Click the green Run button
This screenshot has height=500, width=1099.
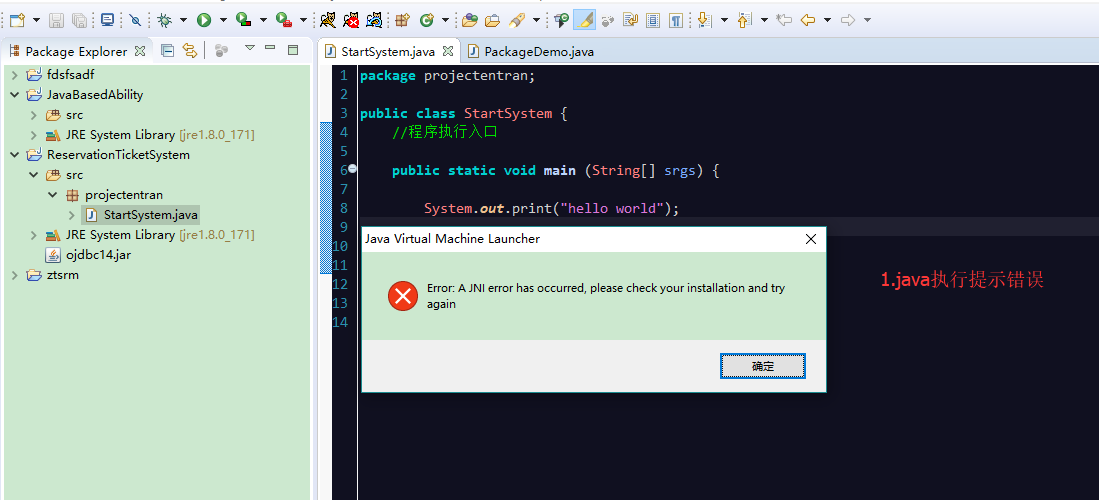pos(204,20)
